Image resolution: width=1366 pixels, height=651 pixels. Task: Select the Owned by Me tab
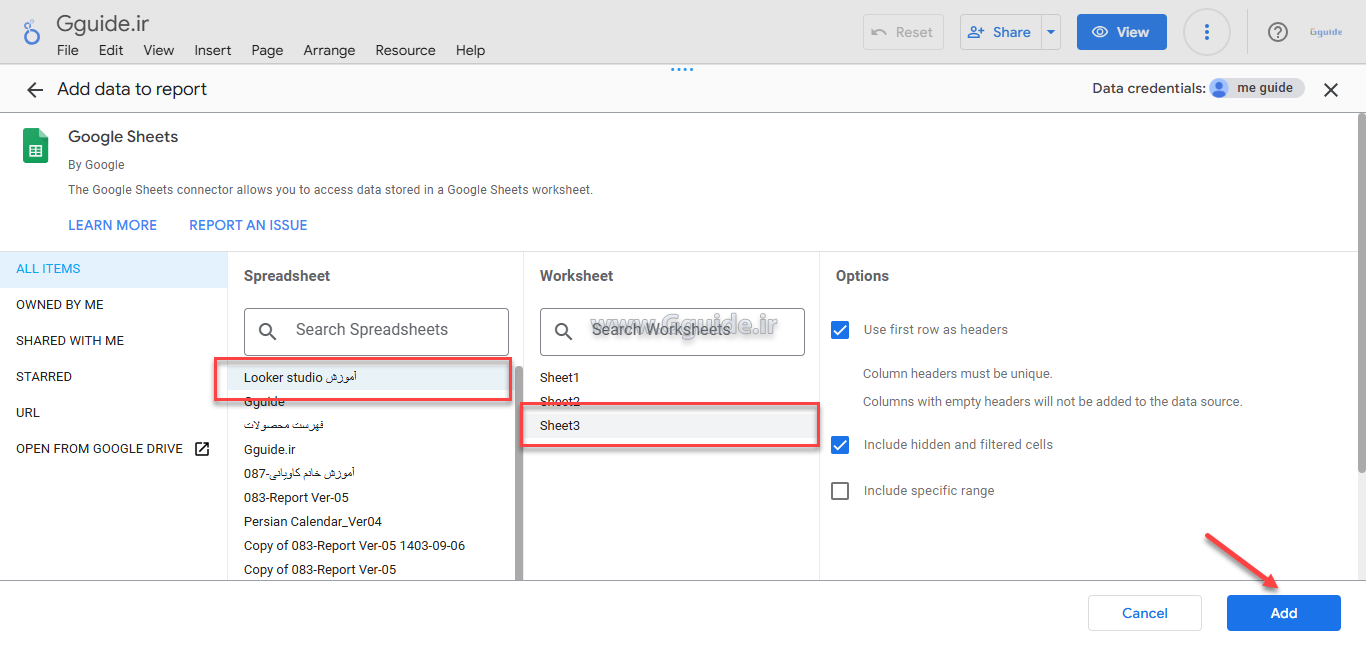click(x=60, y=305)
